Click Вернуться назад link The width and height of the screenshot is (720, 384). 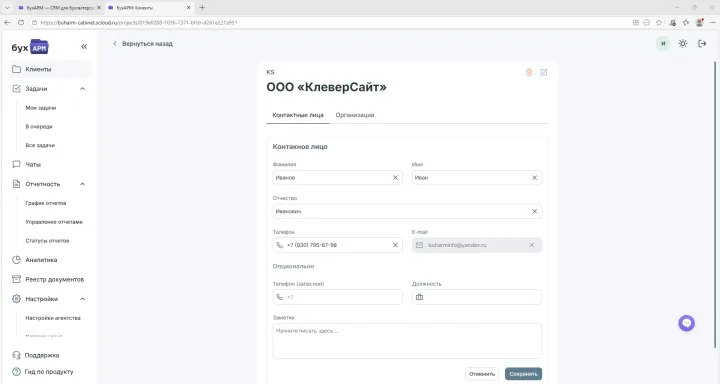143,44
